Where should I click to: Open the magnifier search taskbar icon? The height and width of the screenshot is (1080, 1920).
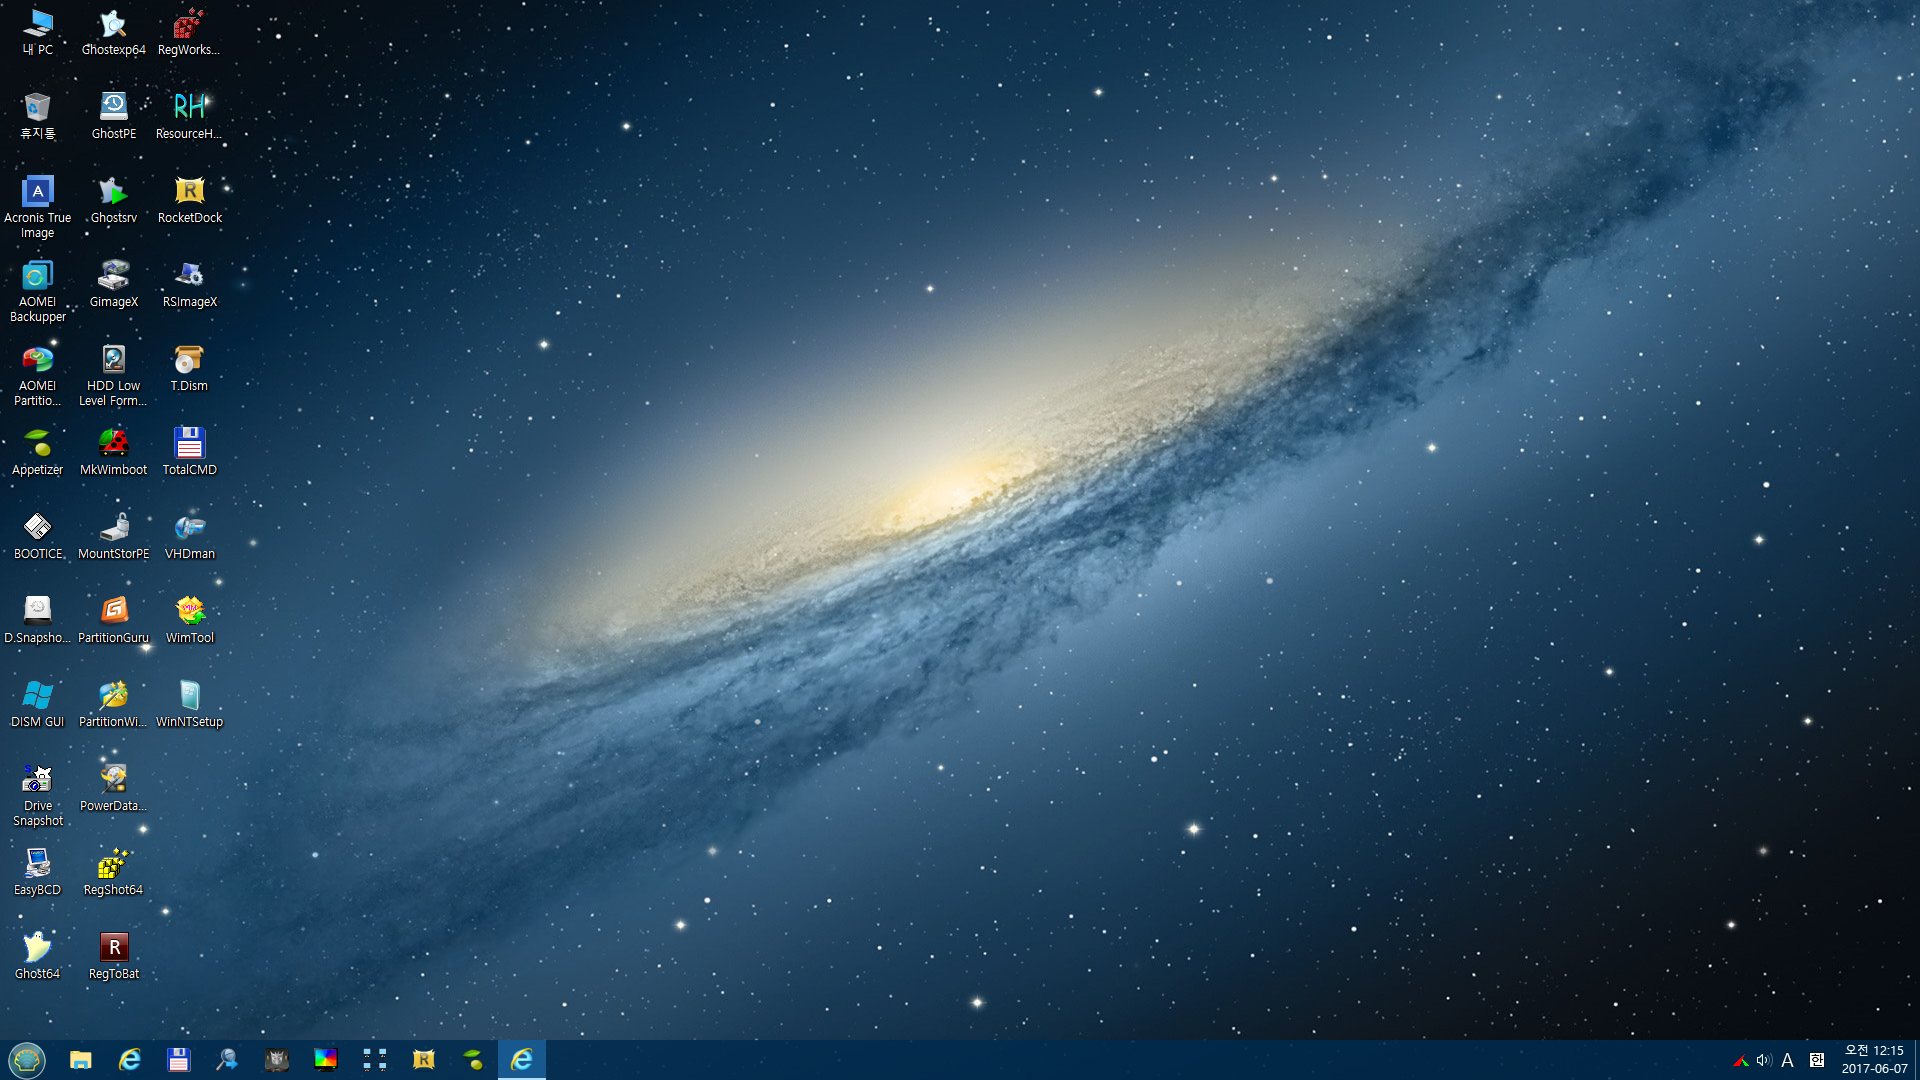[x=228, y=1060]
